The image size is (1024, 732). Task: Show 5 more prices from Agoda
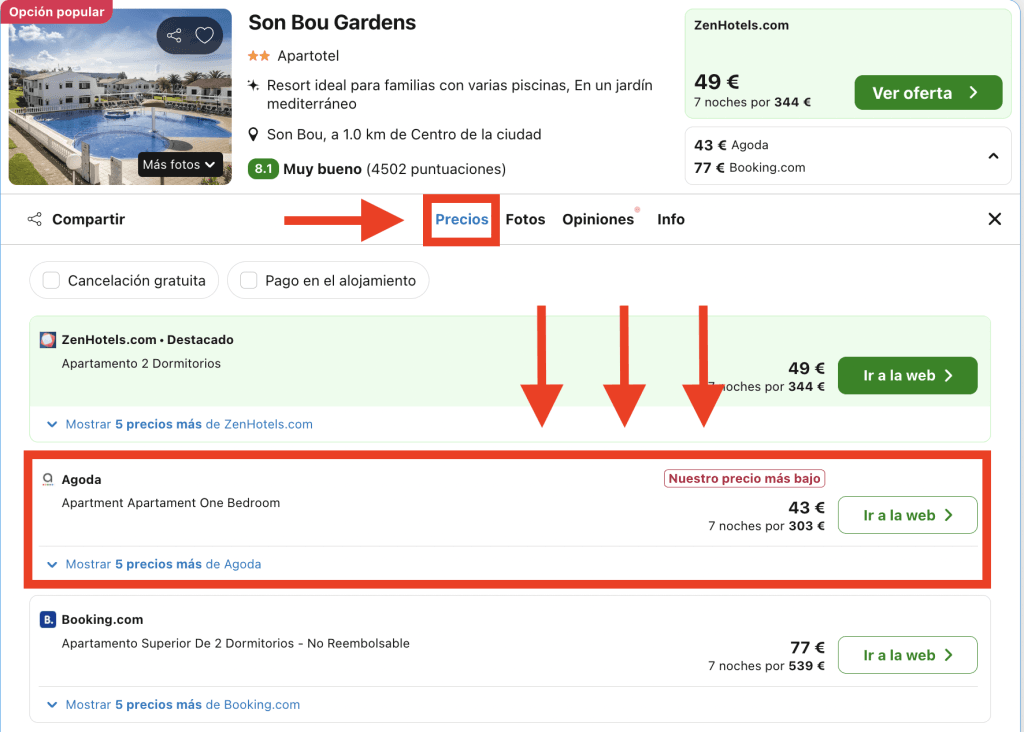click(163, 564)
